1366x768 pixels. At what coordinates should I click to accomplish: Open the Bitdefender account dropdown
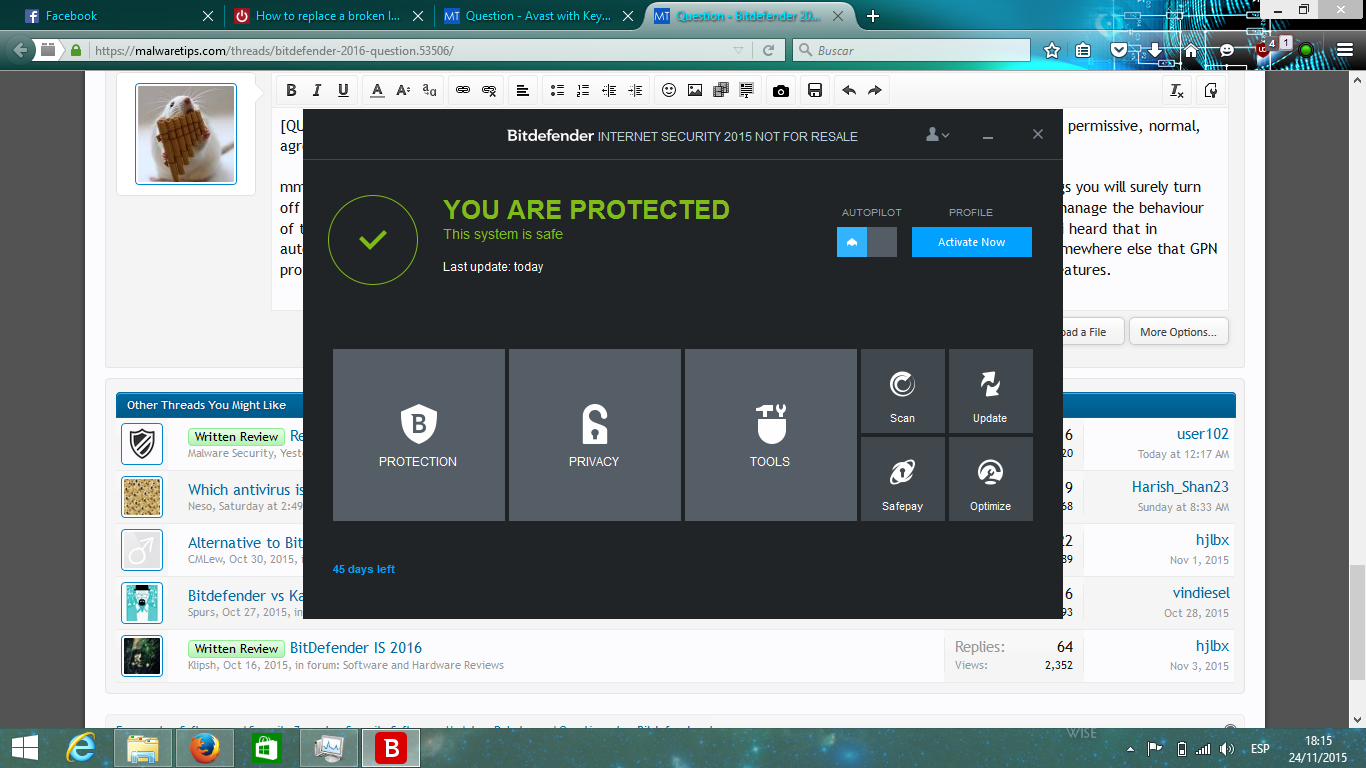[x=938, y=135]
